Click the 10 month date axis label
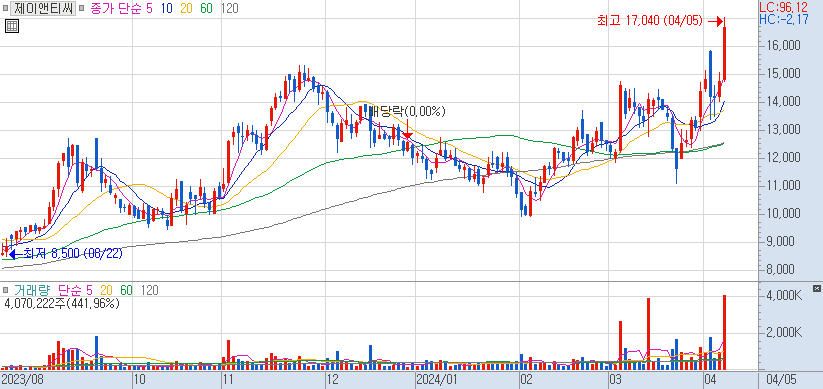The width and height of the screenshot is (823, 389). point(139,380)
